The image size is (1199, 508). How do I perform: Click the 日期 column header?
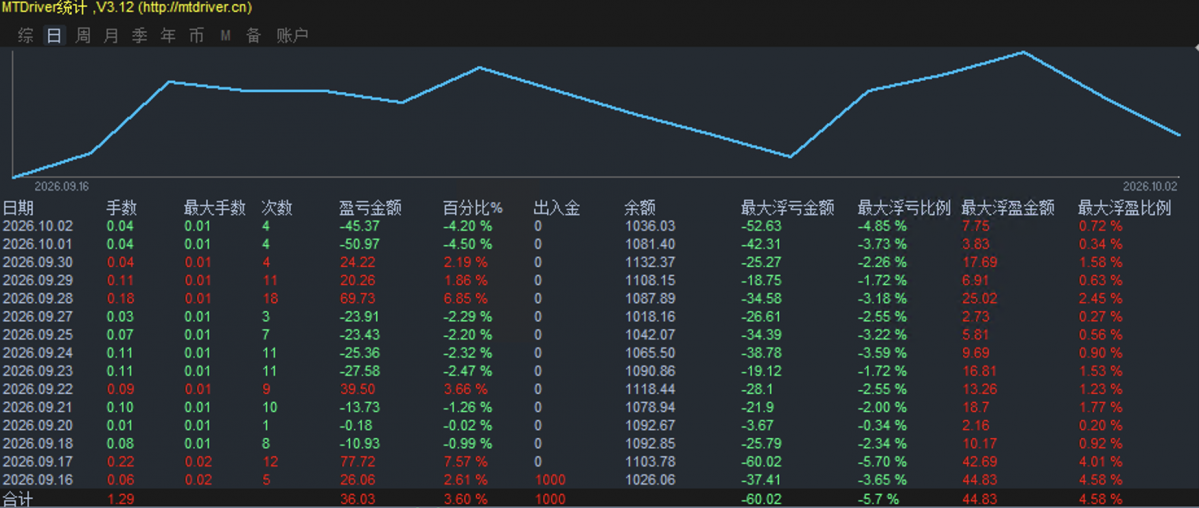pyautogui.click(x=18, y=208)
